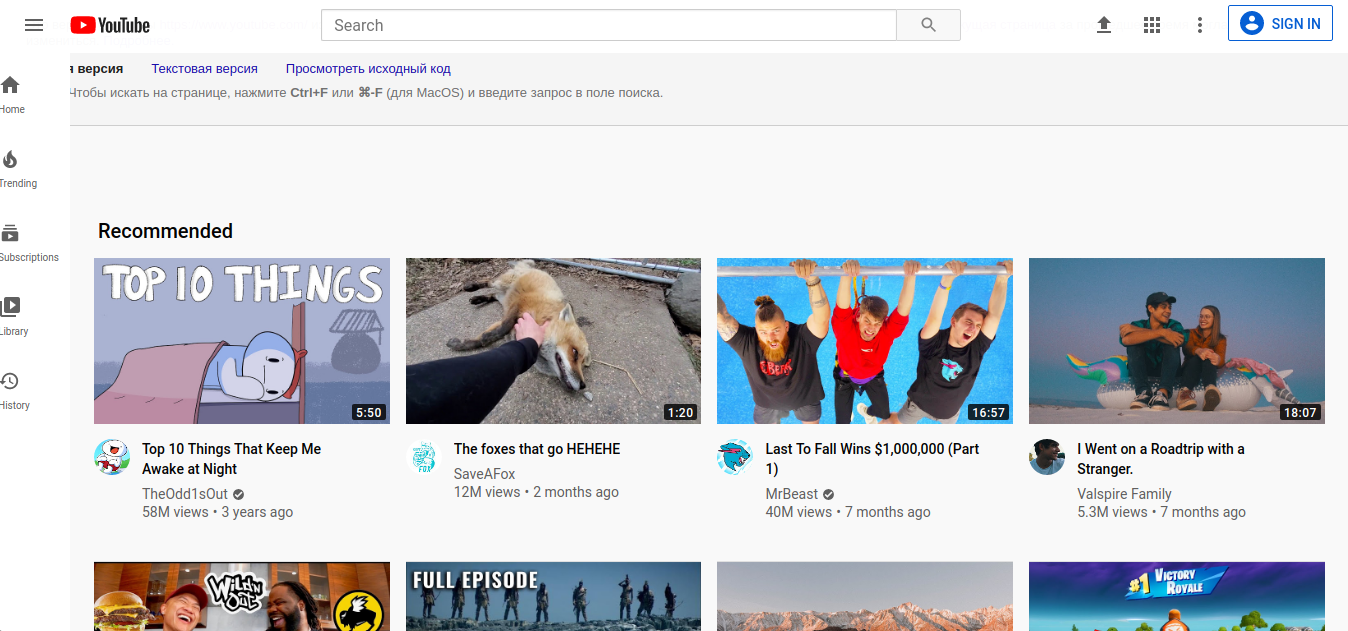Click Valspire Family channel avatar
The width and height of the screenshot is (1348, 631).
point(1047,457)
